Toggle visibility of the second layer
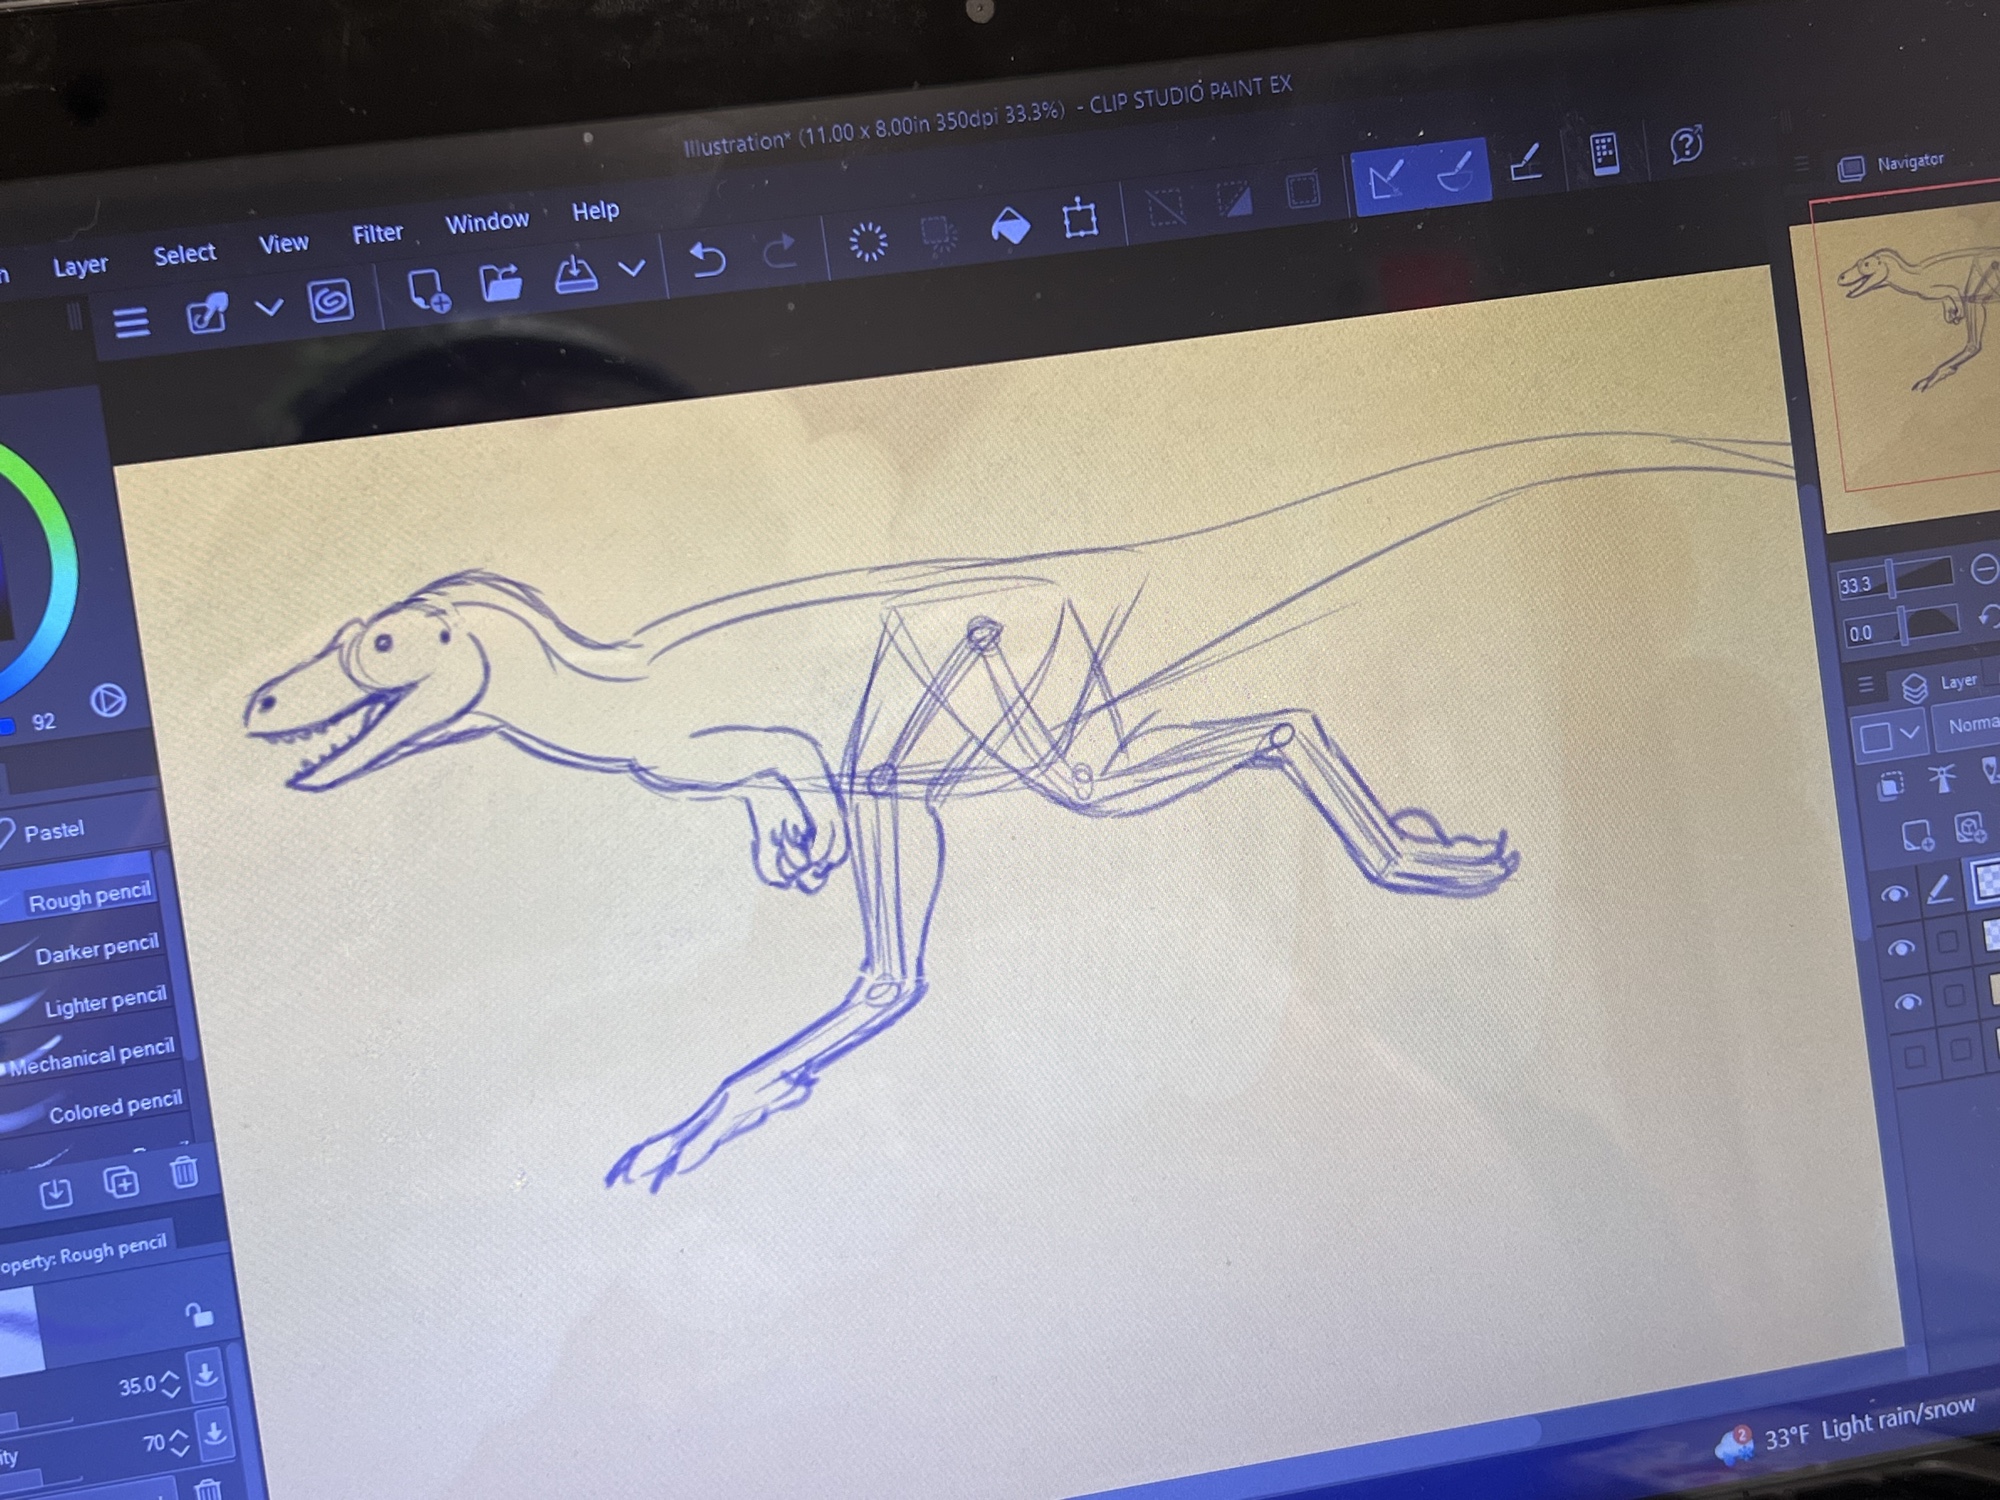 1900,948
